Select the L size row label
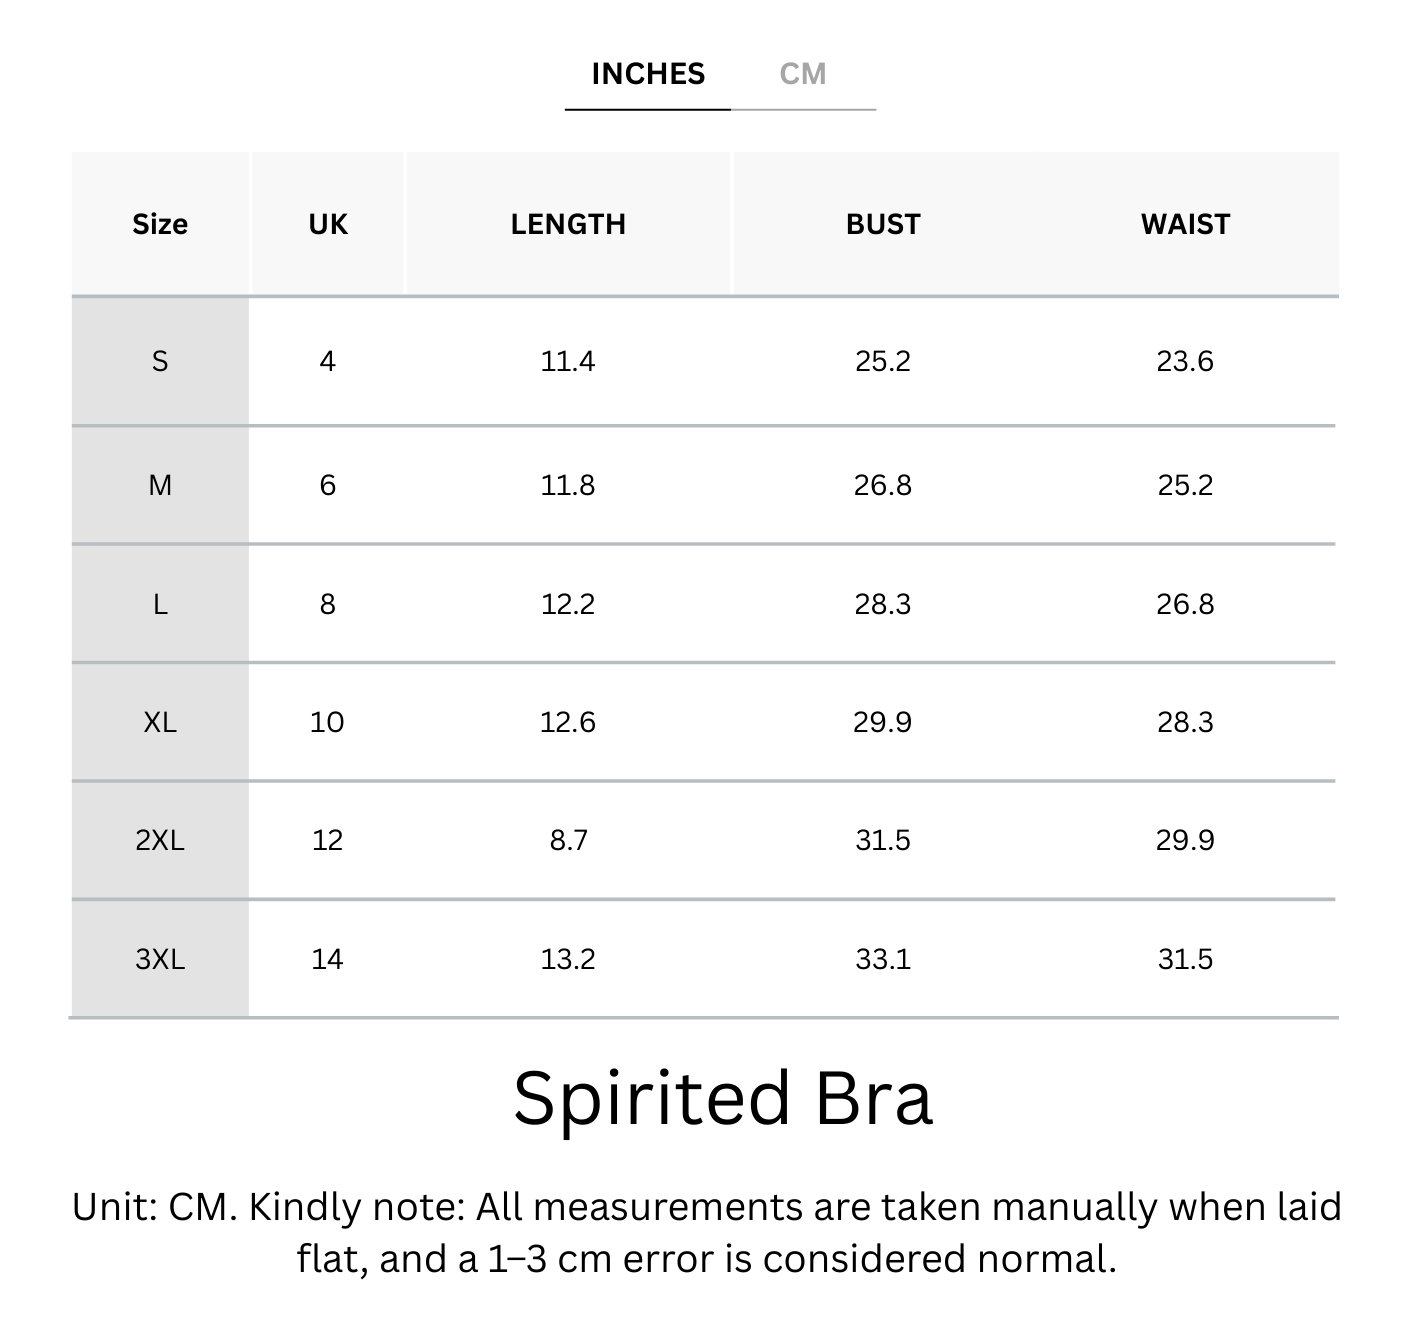Screen dimensions: 1414x1325 click(x=160, y=604)
